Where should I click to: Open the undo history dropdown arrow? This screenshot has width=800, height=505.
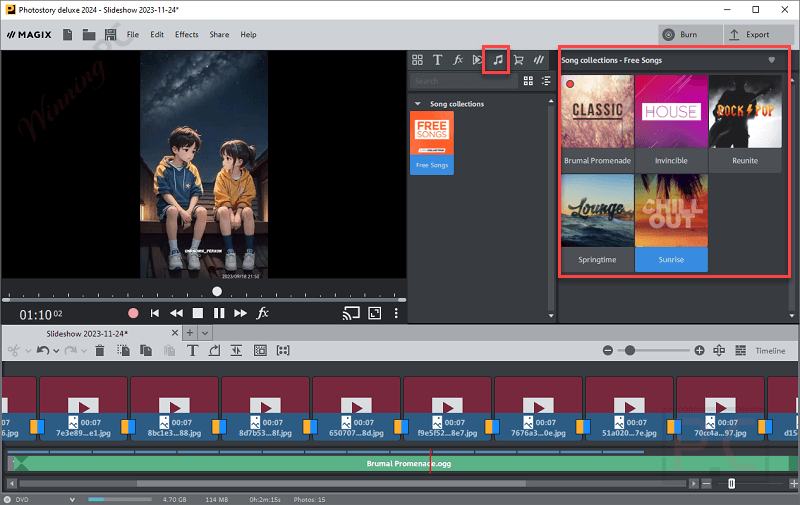point(56,351)
